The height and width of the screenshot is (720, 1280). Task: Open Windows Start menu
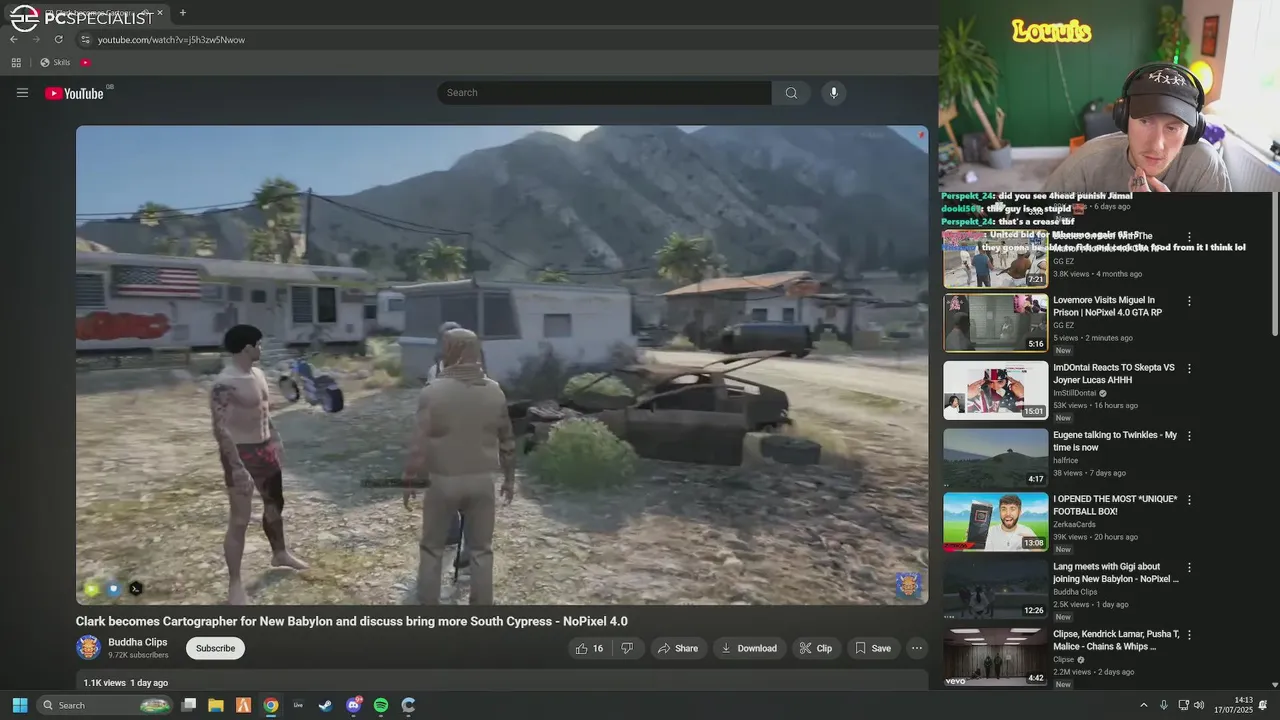pos(19,705)
